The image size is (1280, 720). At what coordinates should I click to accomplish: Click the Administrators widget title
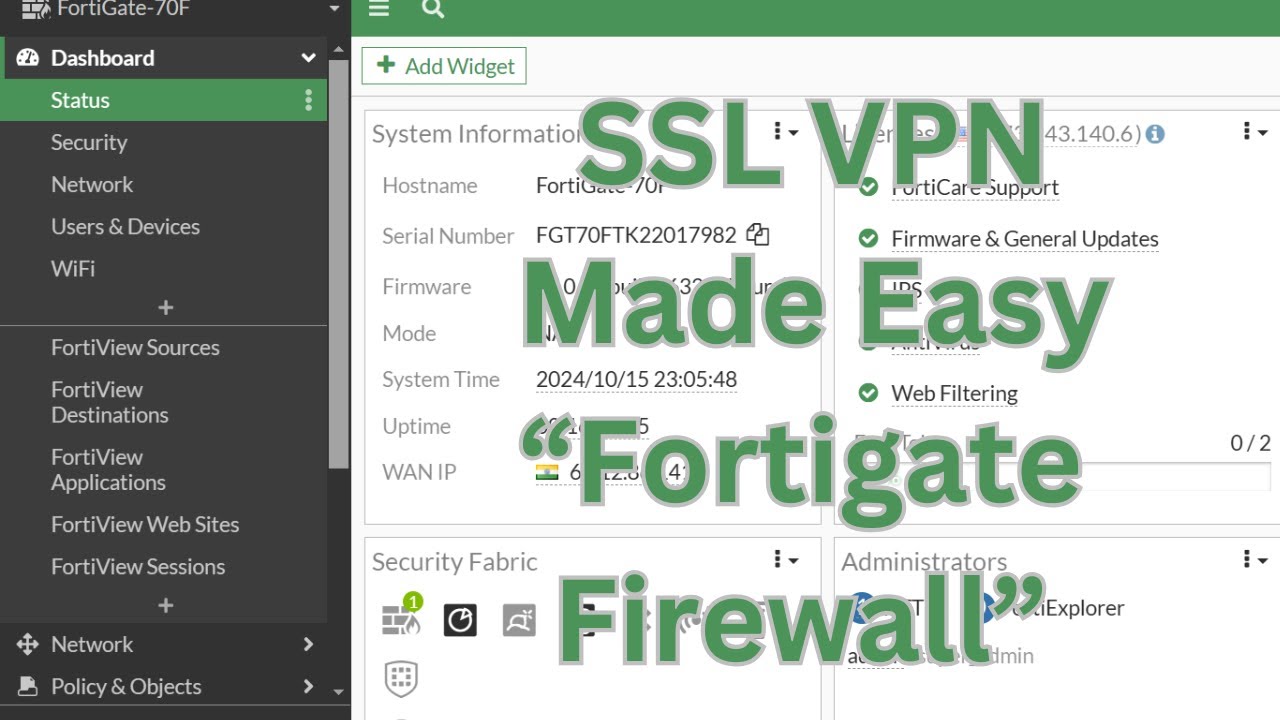[x=924, y=561]
